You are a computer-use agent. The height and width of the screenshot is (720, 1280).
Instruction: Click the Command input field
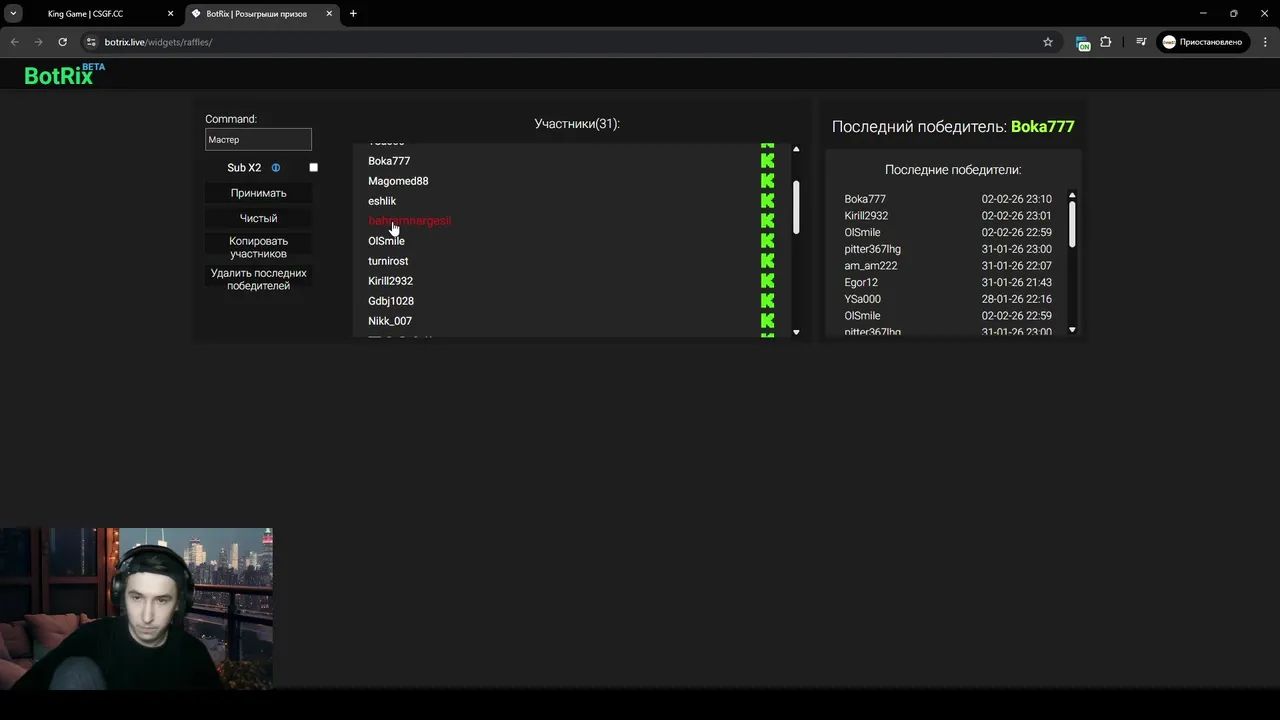click(x=258, y=140)
